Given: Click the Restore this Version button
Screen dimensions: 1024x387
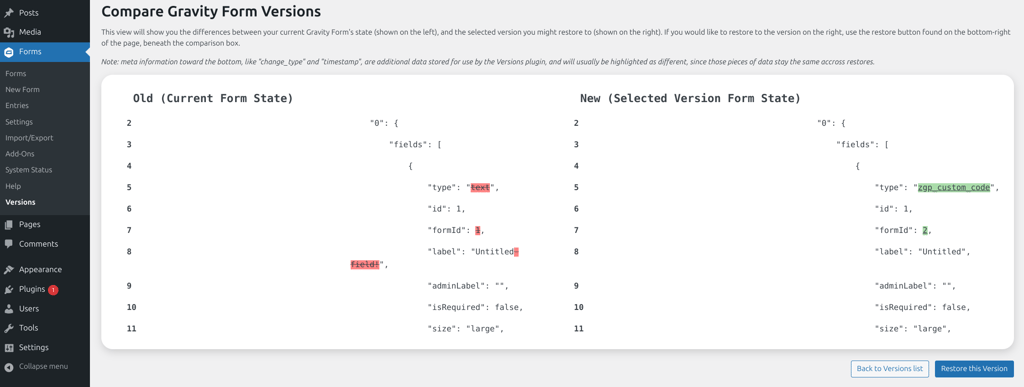Looking at the screenshot, I should pos(974,369).
